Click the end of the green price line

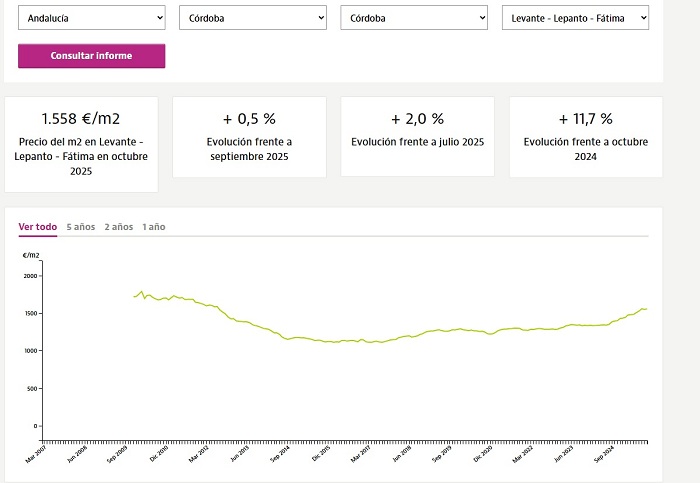[646, 309]
